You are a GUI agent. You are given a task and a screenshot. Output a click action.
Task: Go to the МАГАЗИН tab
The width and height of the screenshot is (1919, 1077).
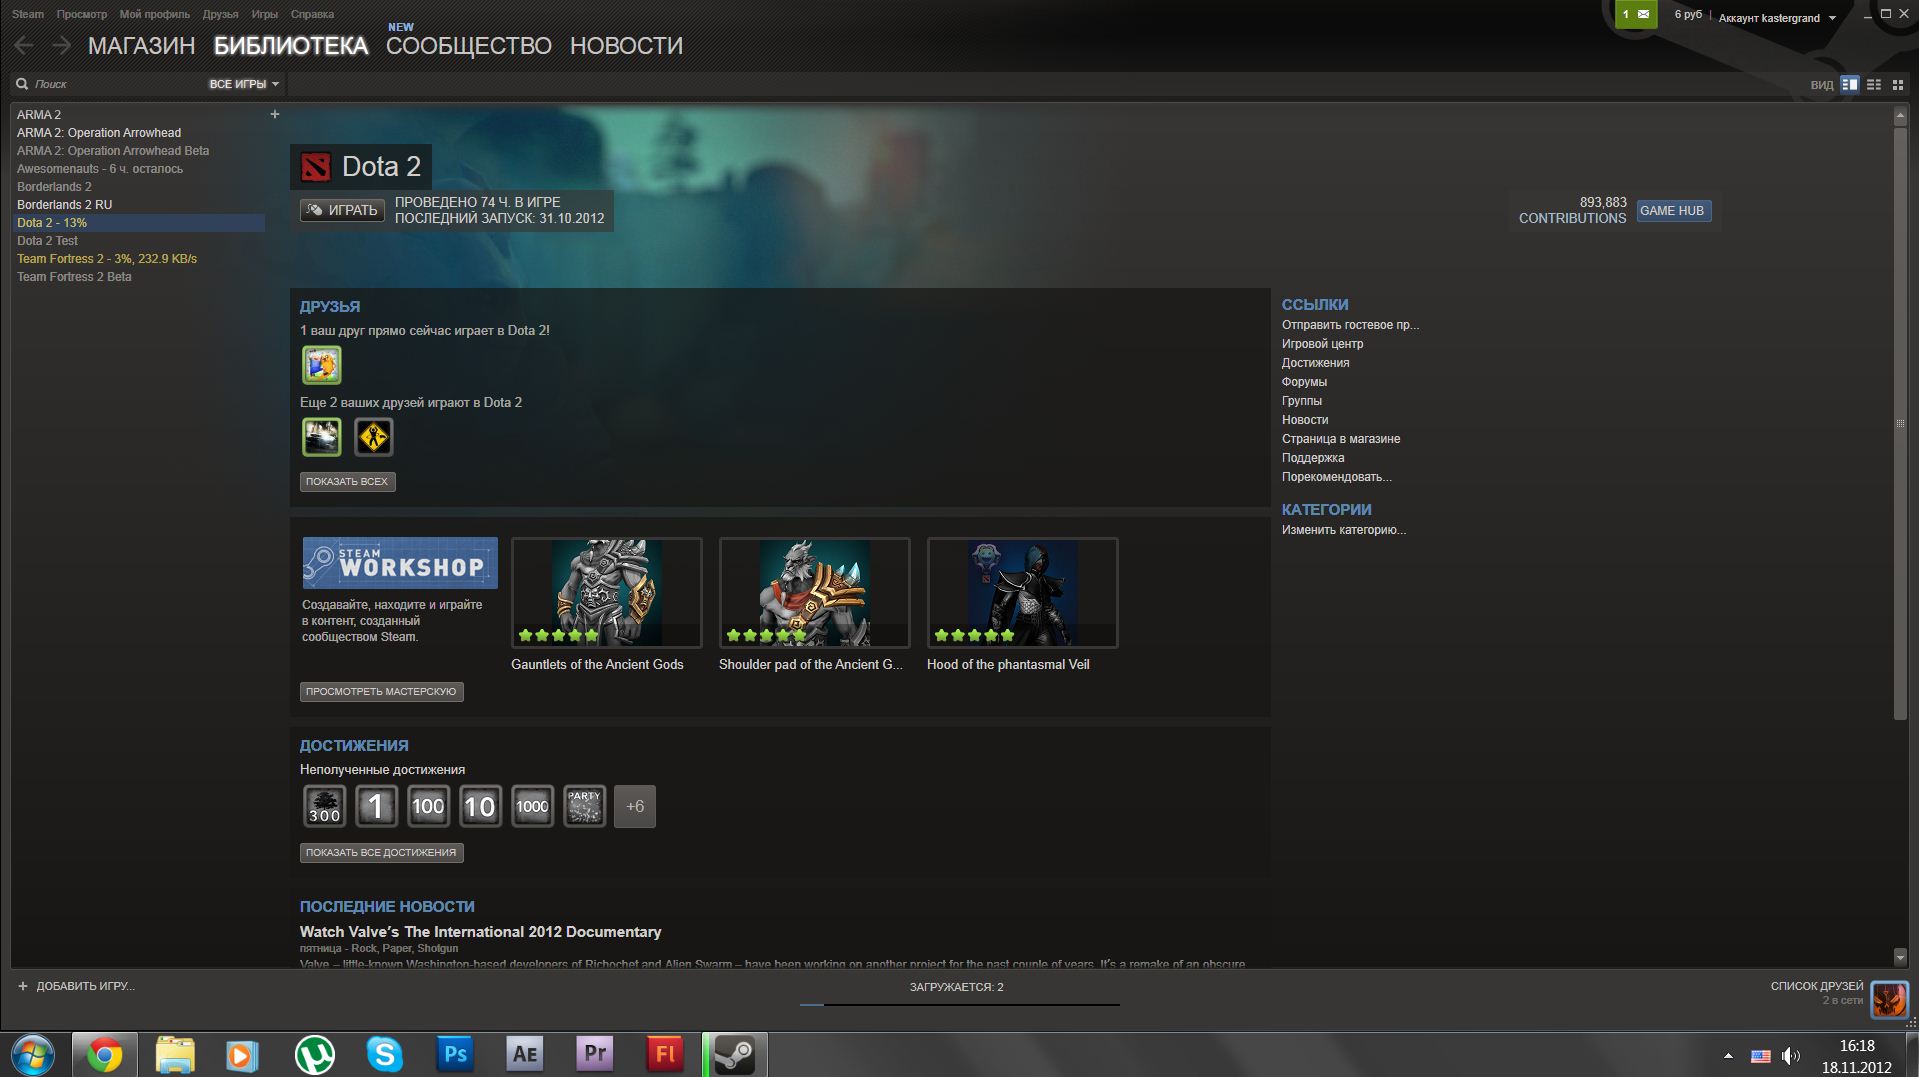[141, 46]
